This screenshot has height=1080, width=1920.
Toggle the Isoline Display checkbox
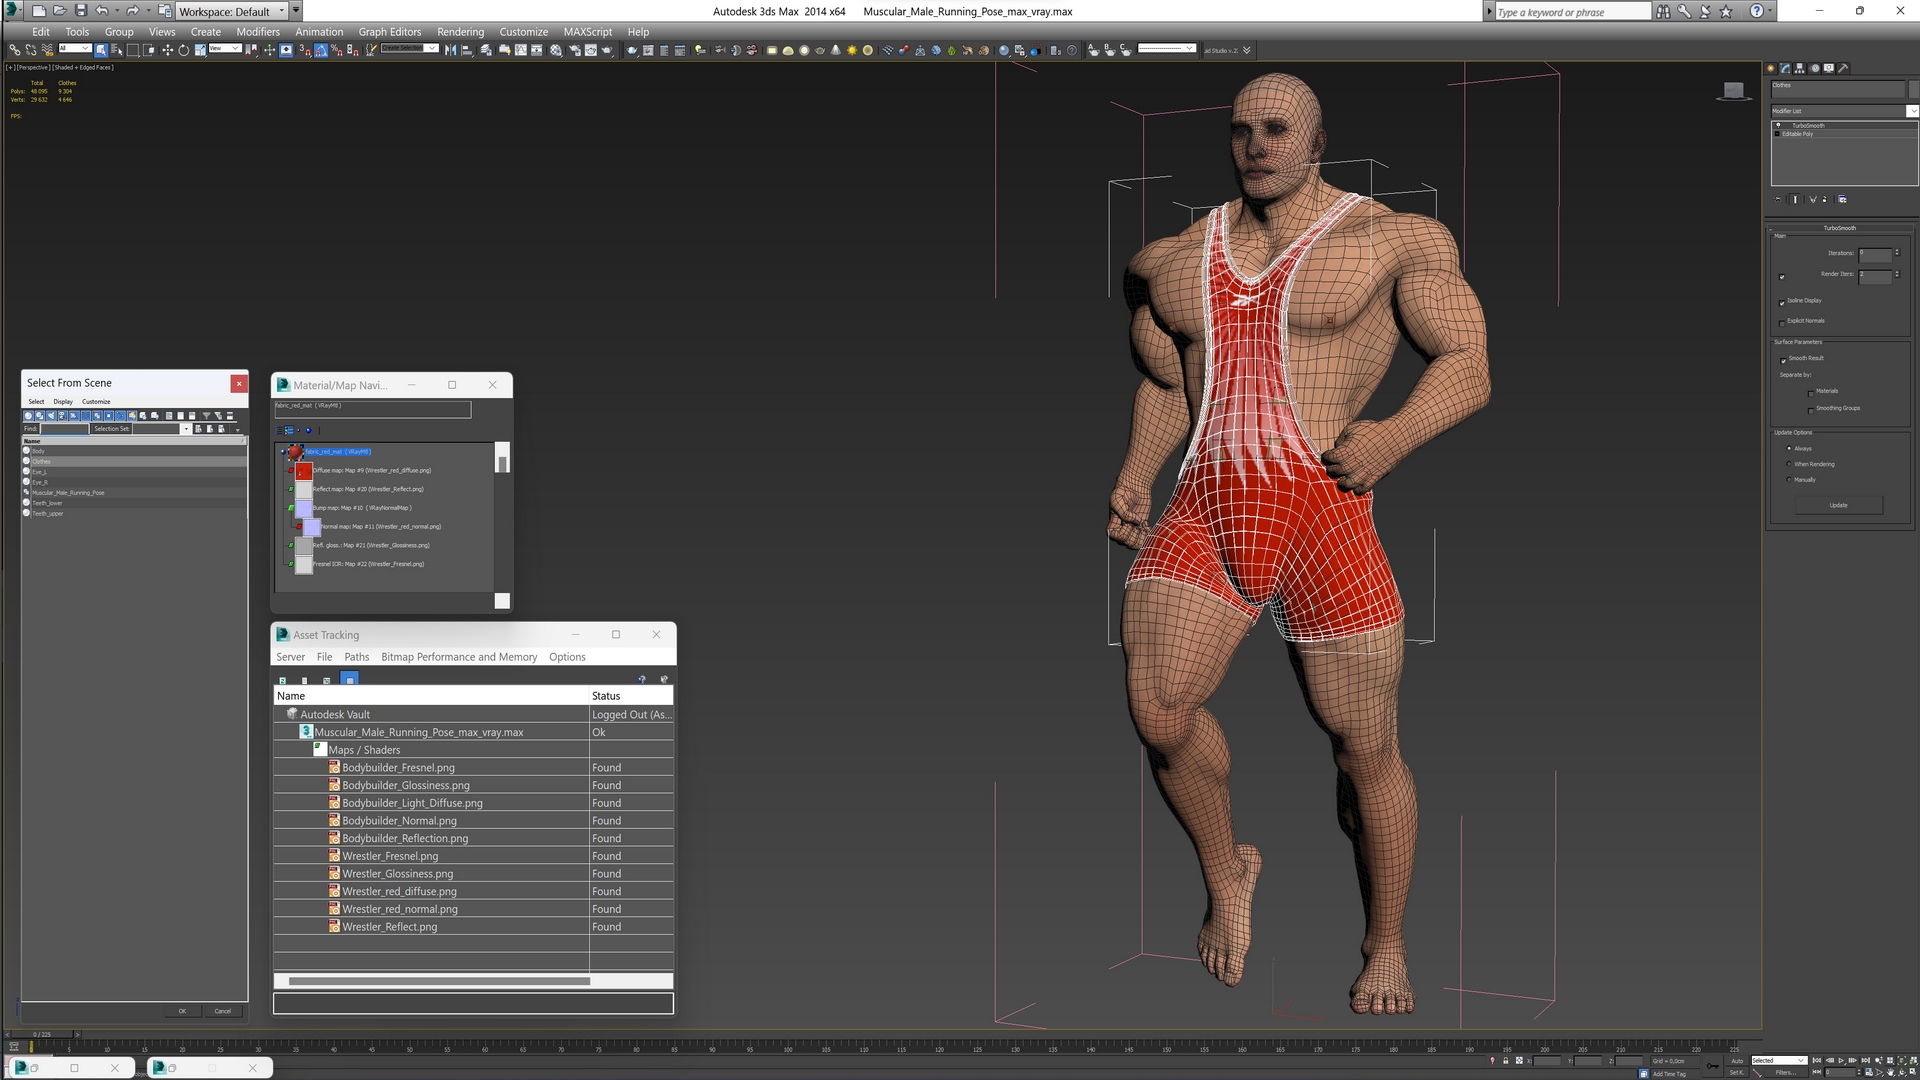1782,303
